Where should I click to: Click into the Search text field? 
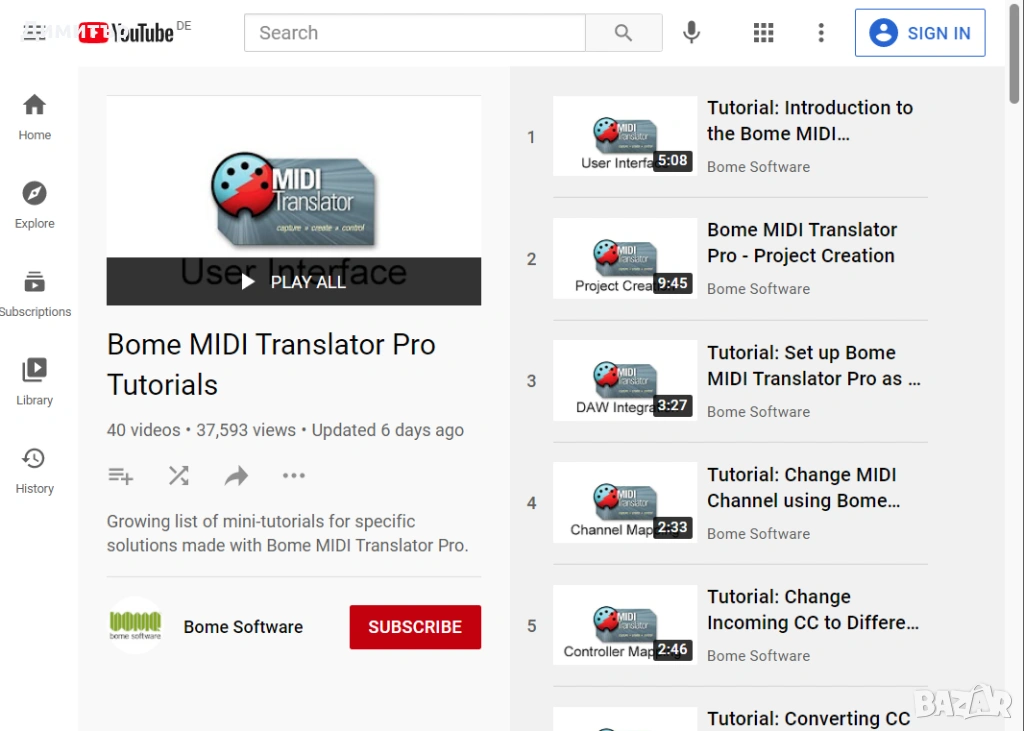pyautogui.click(x=414, y=33)
